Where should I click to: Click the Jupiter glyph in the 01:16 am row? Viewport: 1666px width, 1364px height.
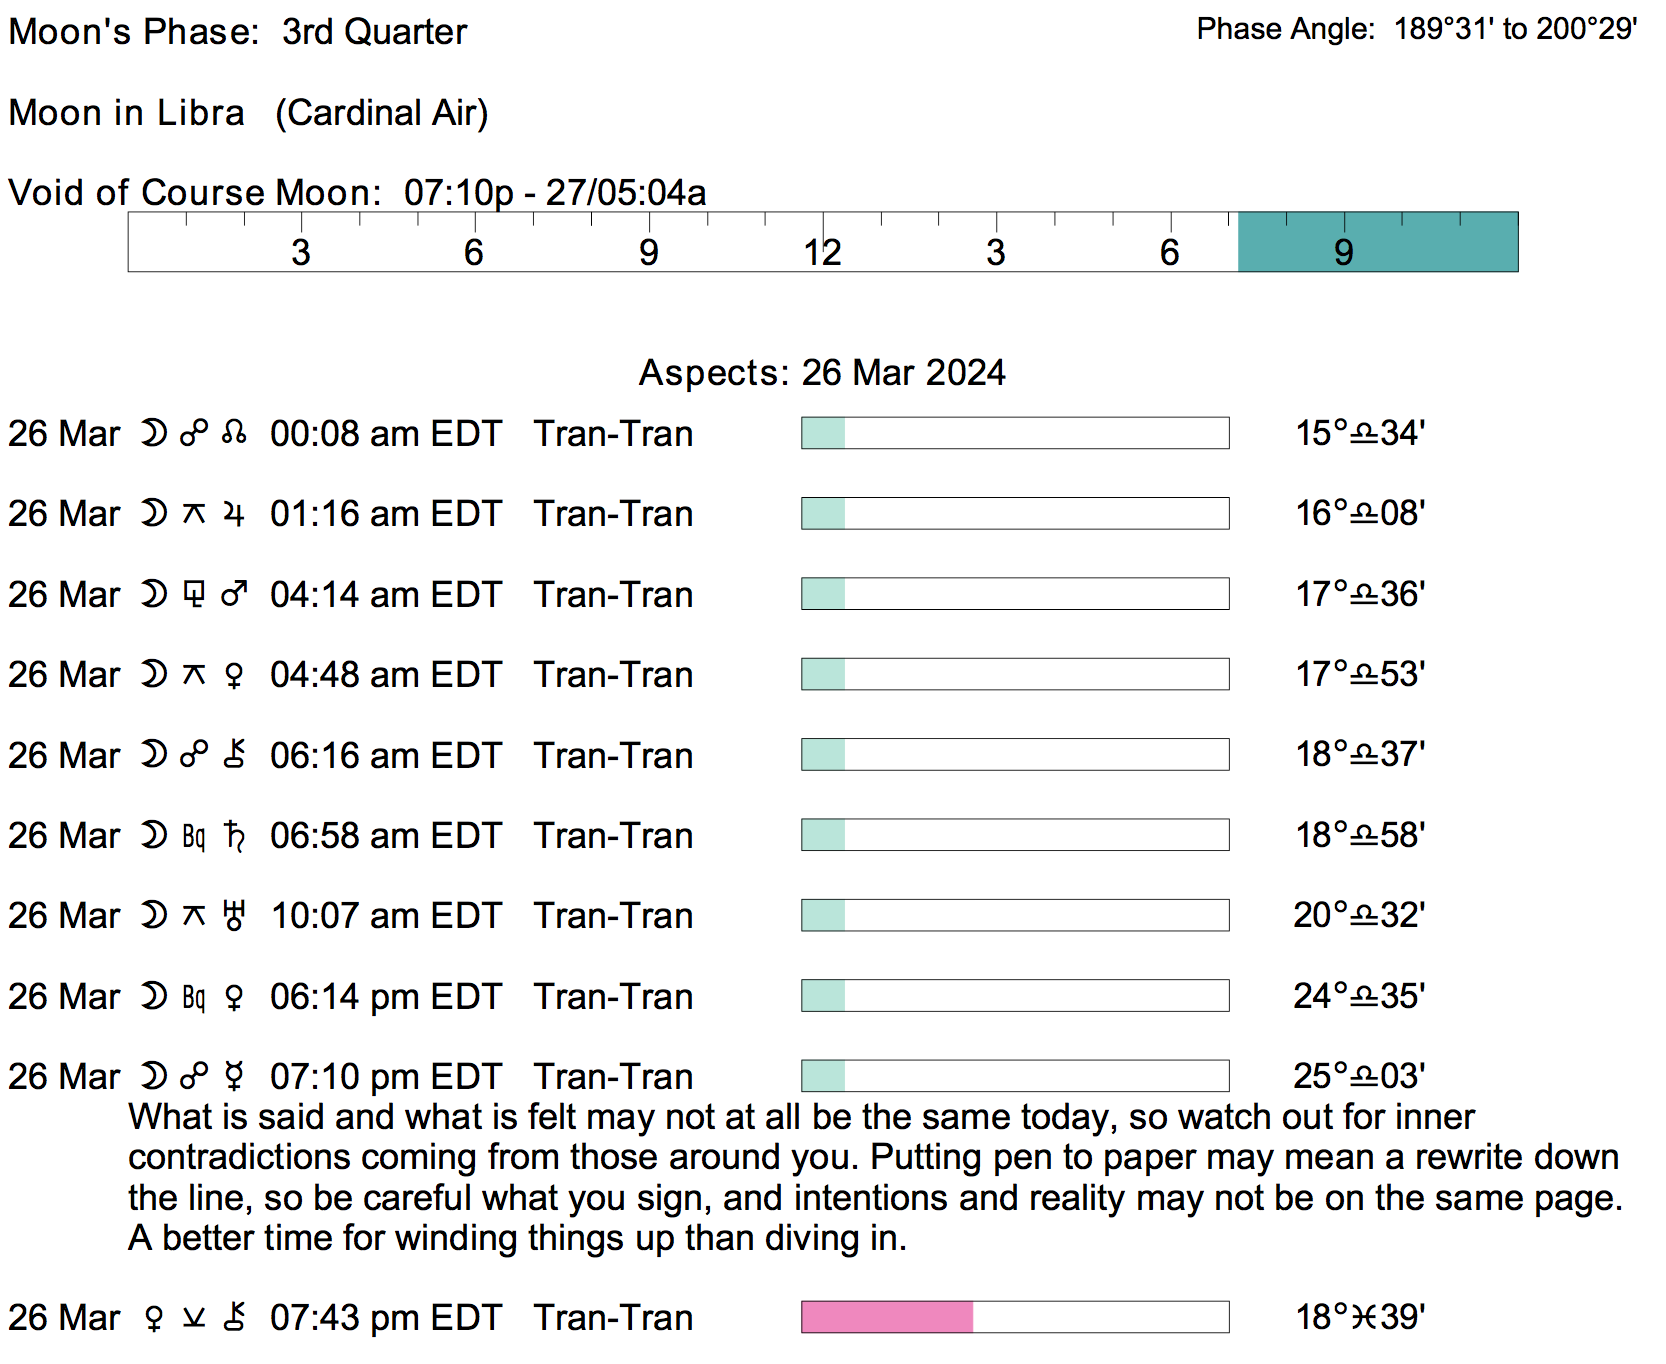(x=234, y=514)
